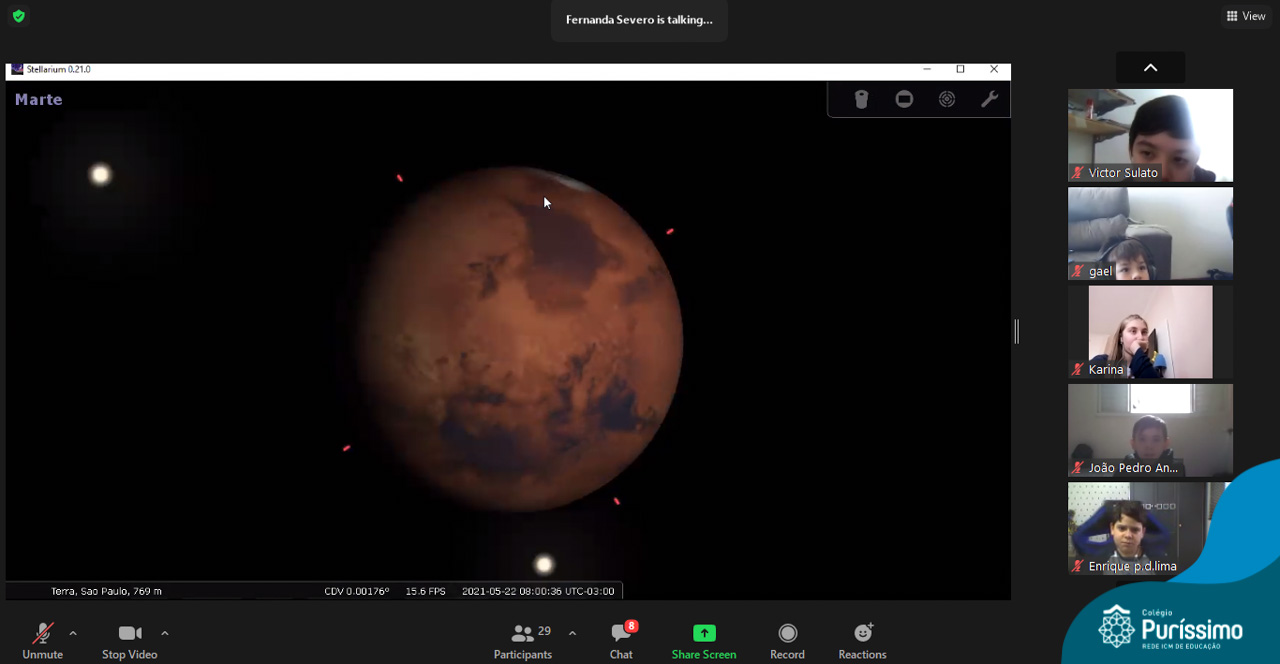Open the Chat panel
Viewport: 1280px width, 664px height.
621,640
